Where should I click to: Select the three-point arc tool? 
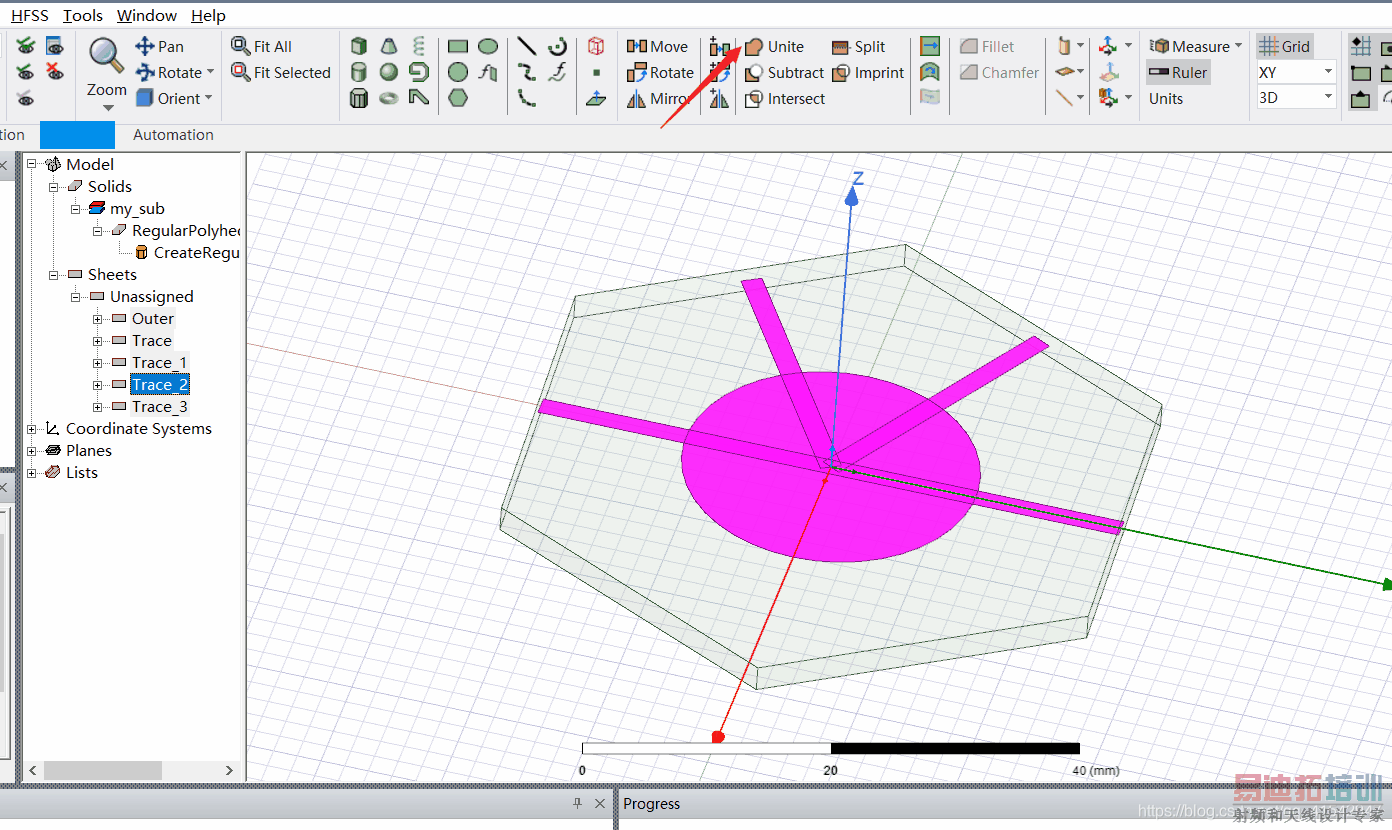pos(527,98)
